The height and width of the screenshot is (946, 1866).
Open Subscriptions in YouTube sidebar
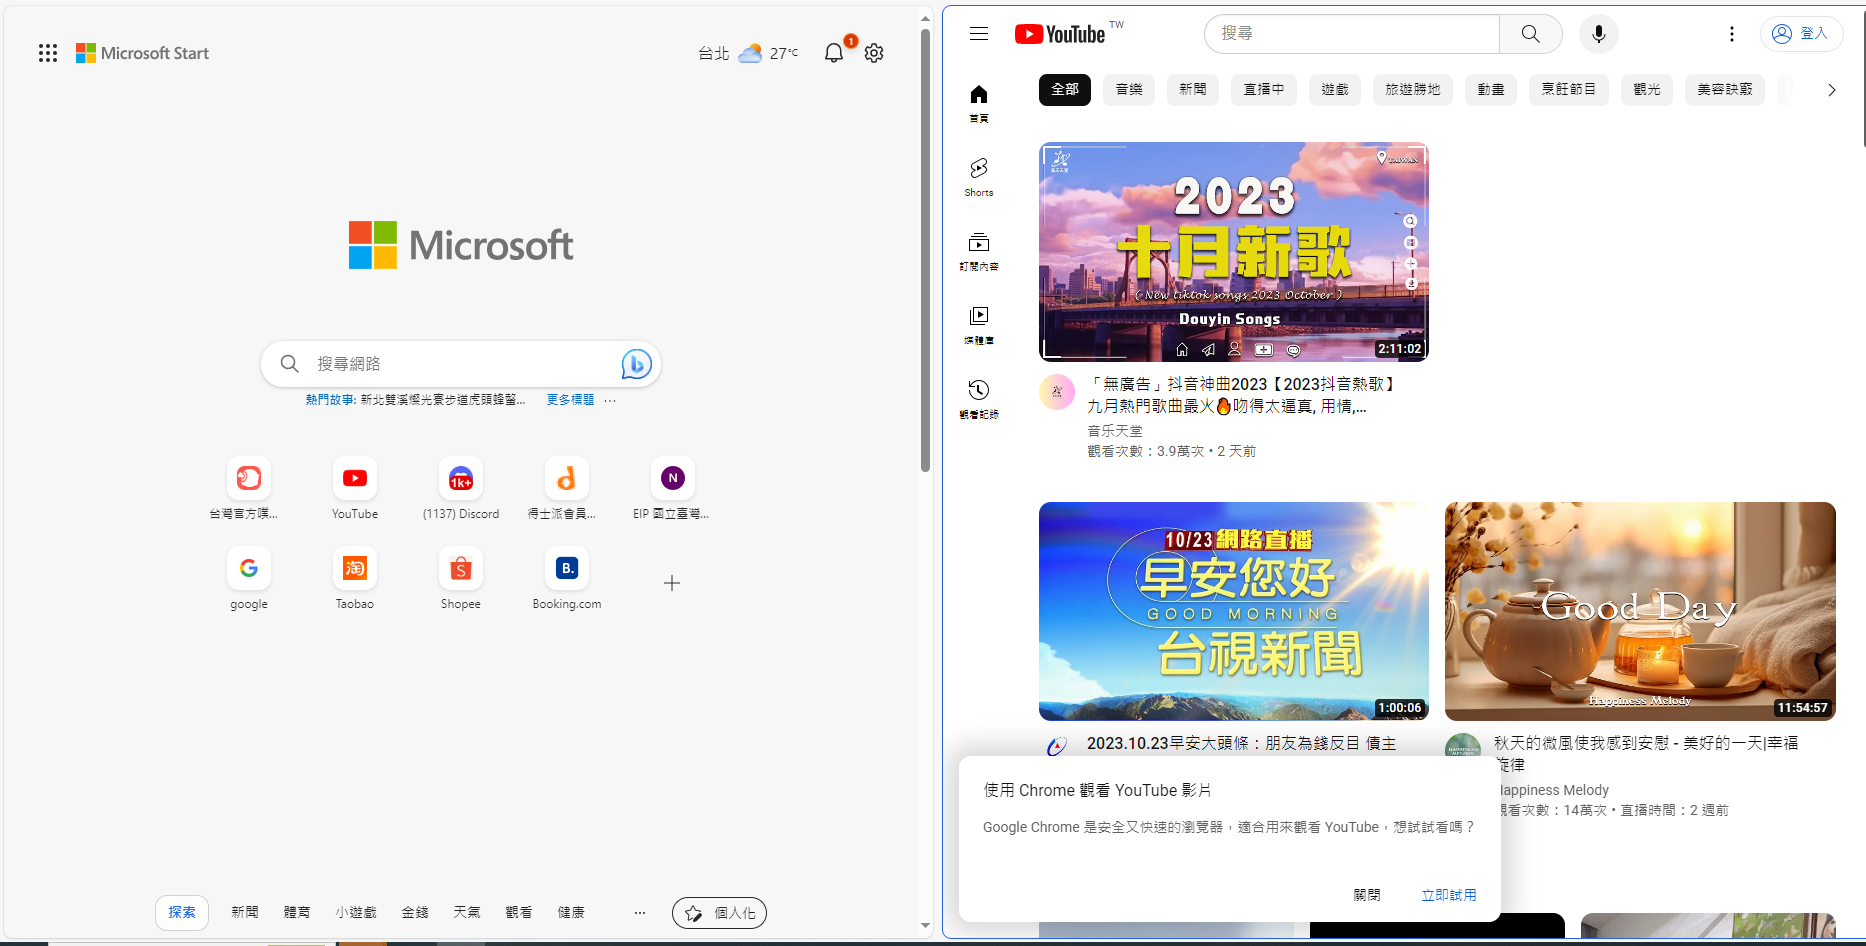(x=979, y=251)
